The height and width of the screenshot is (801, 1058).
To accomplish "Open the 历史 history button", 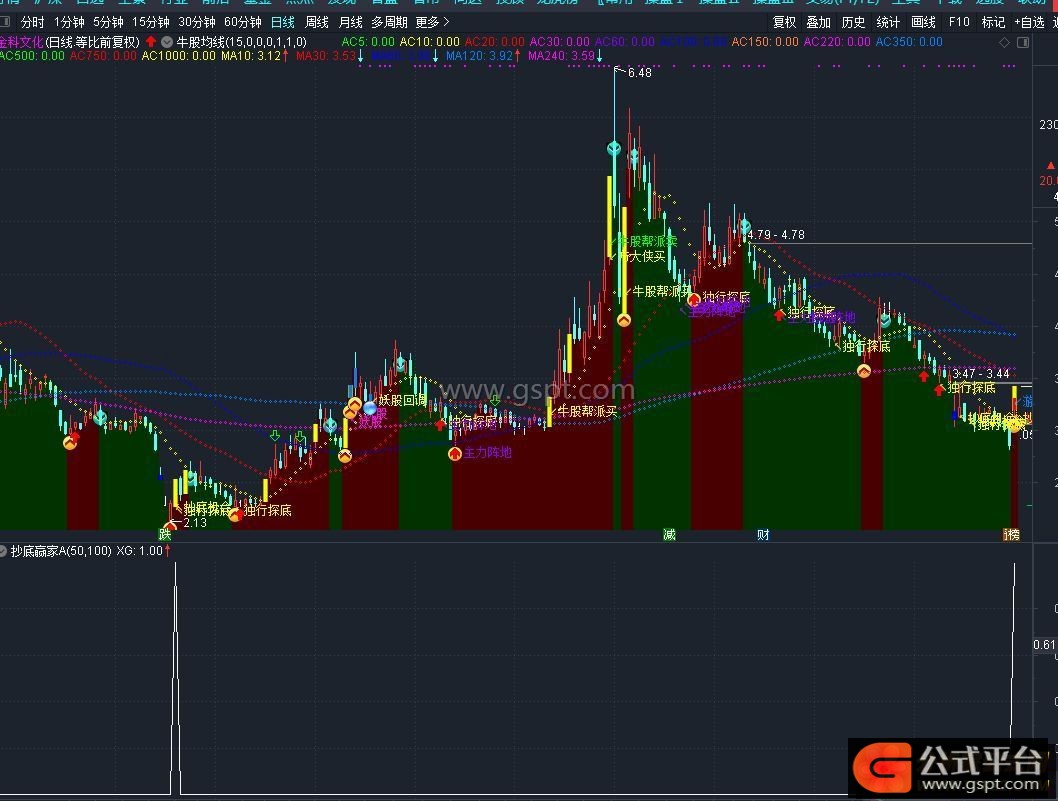I will click(853, 22).
